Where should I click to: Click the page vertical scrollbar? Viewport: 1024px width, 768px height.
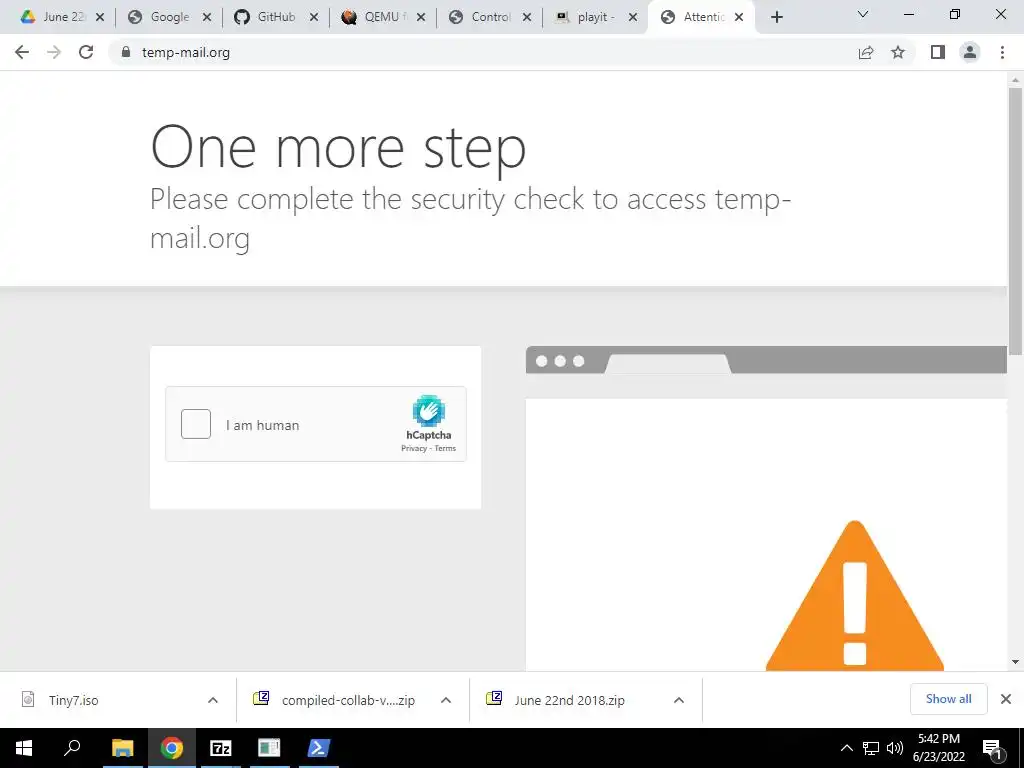1015,222
